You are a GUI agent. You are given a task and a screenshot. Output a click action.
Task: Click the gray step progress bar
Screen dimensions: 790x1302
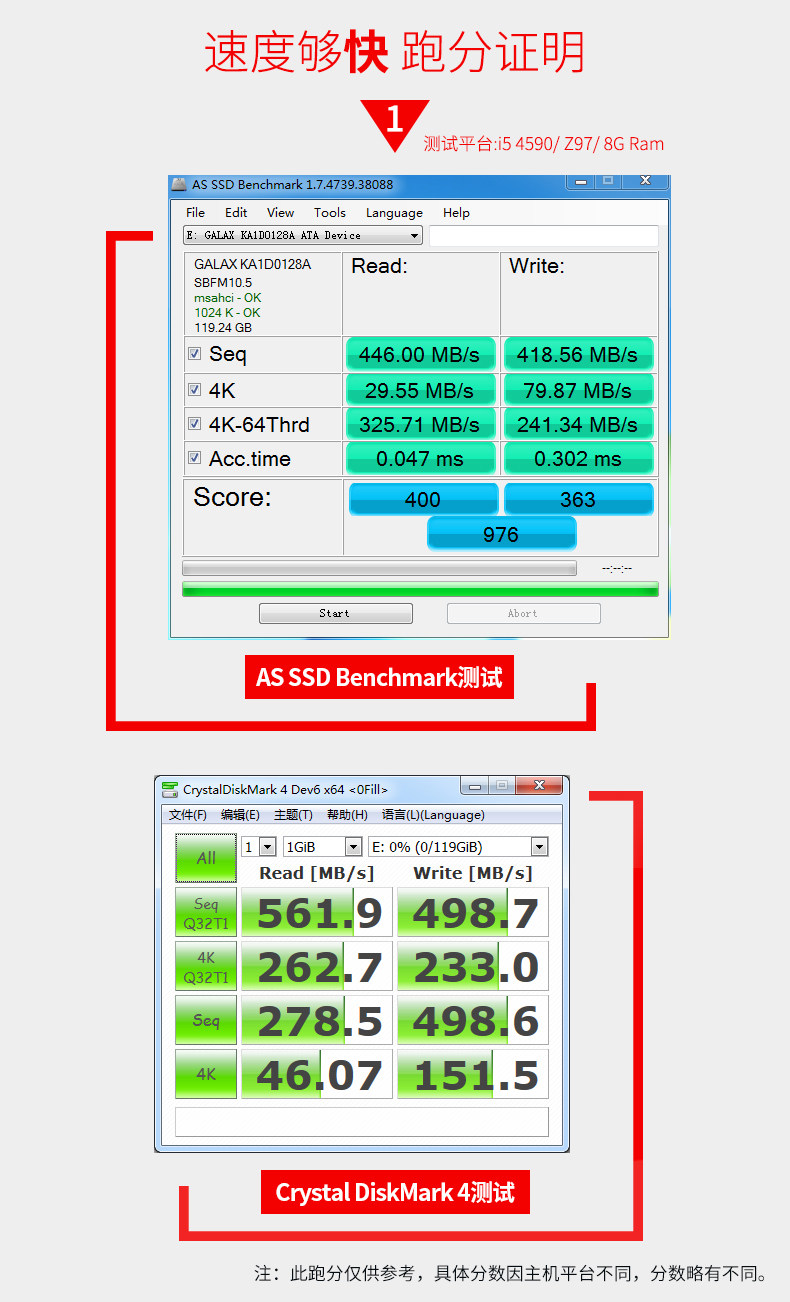tap(379, 568)
